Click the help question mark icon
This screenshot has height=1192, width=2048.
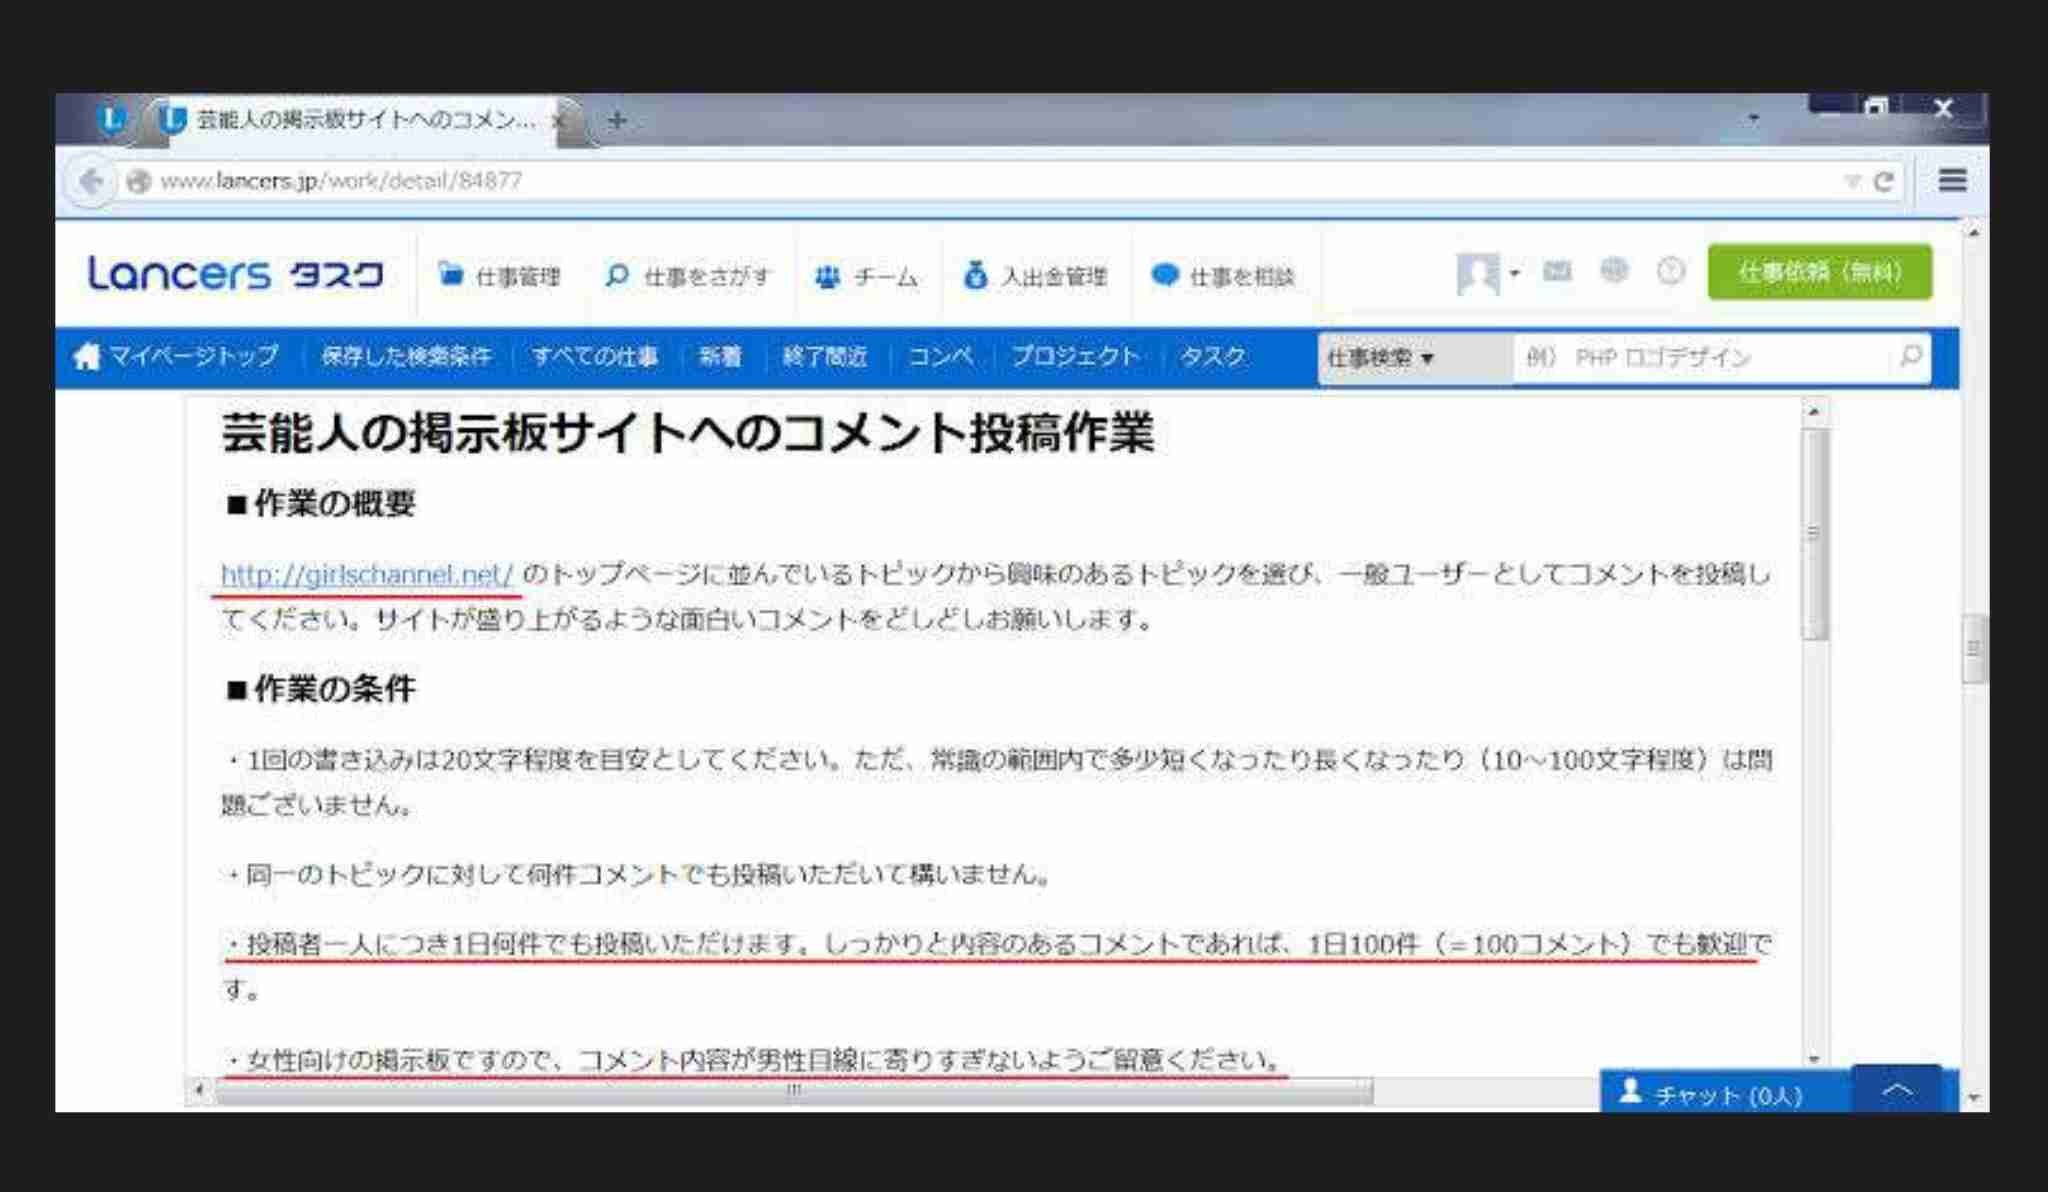tap(1671, 271)
